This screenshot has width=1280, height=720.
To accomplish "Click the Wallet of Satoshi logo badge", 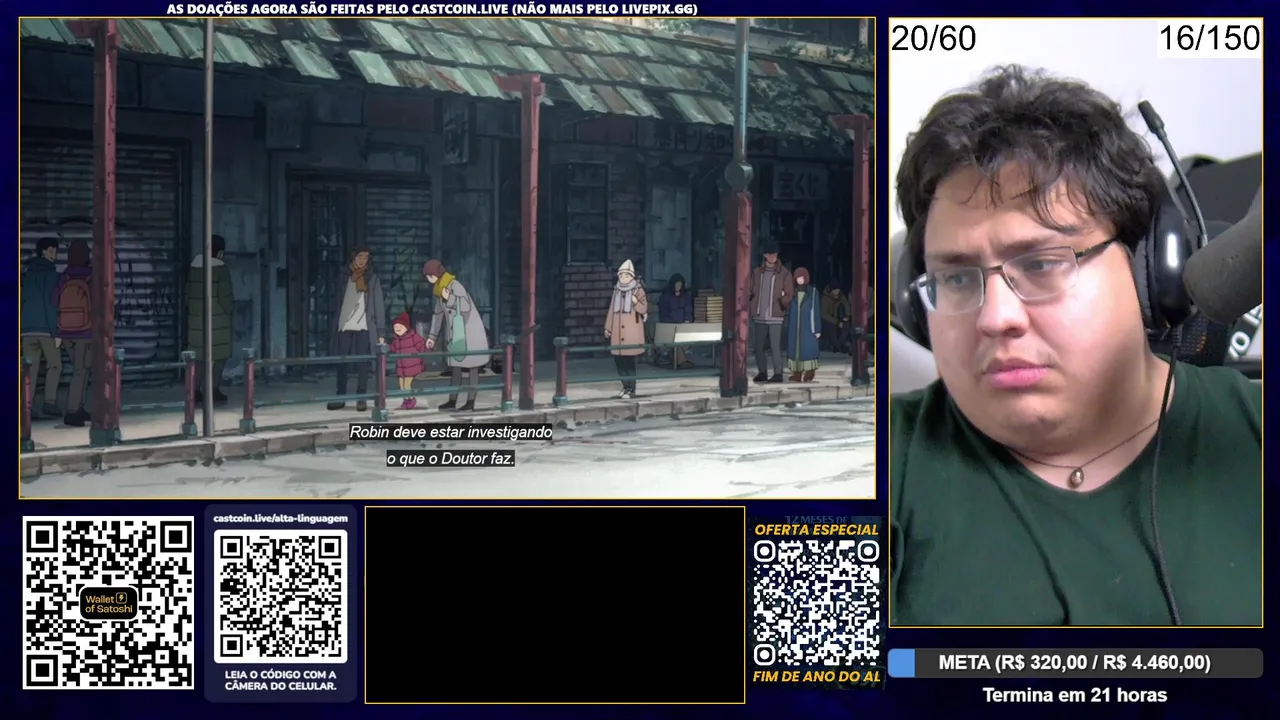I will [108, 603].
